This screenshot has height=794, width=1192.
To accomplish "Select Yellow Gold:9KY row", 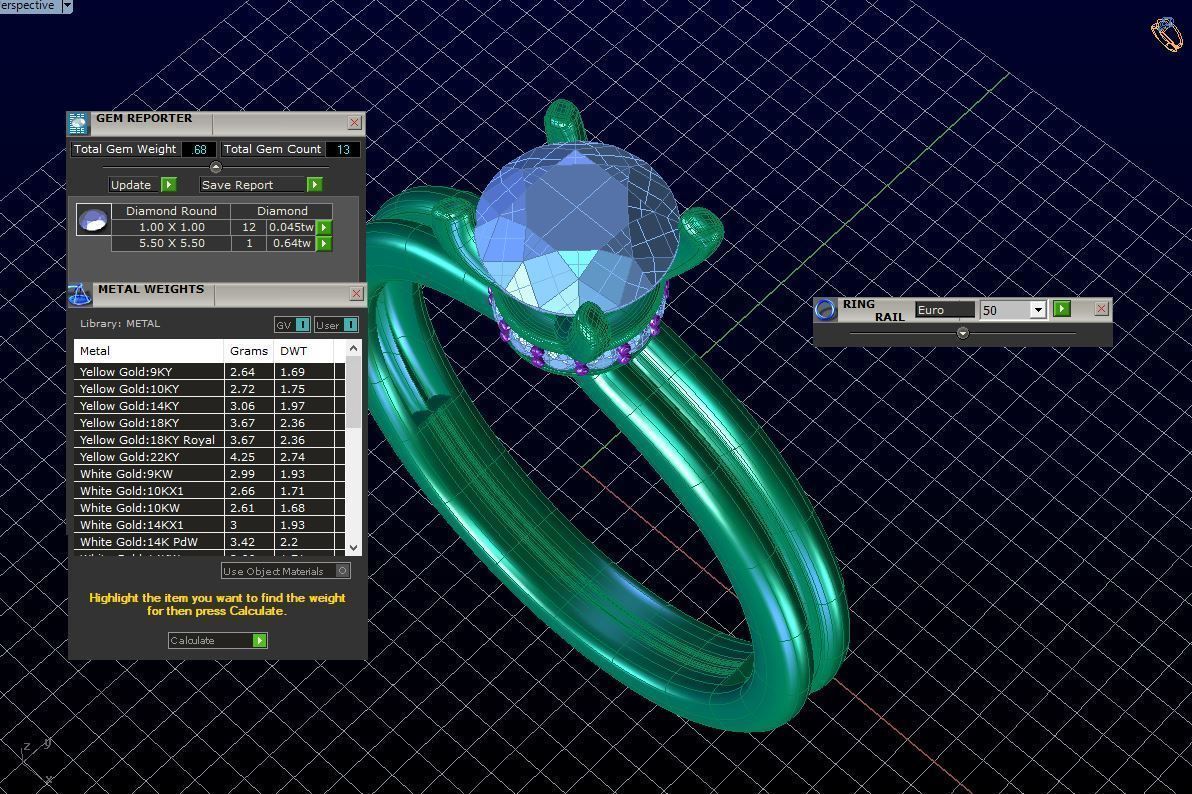I will 209,372.
